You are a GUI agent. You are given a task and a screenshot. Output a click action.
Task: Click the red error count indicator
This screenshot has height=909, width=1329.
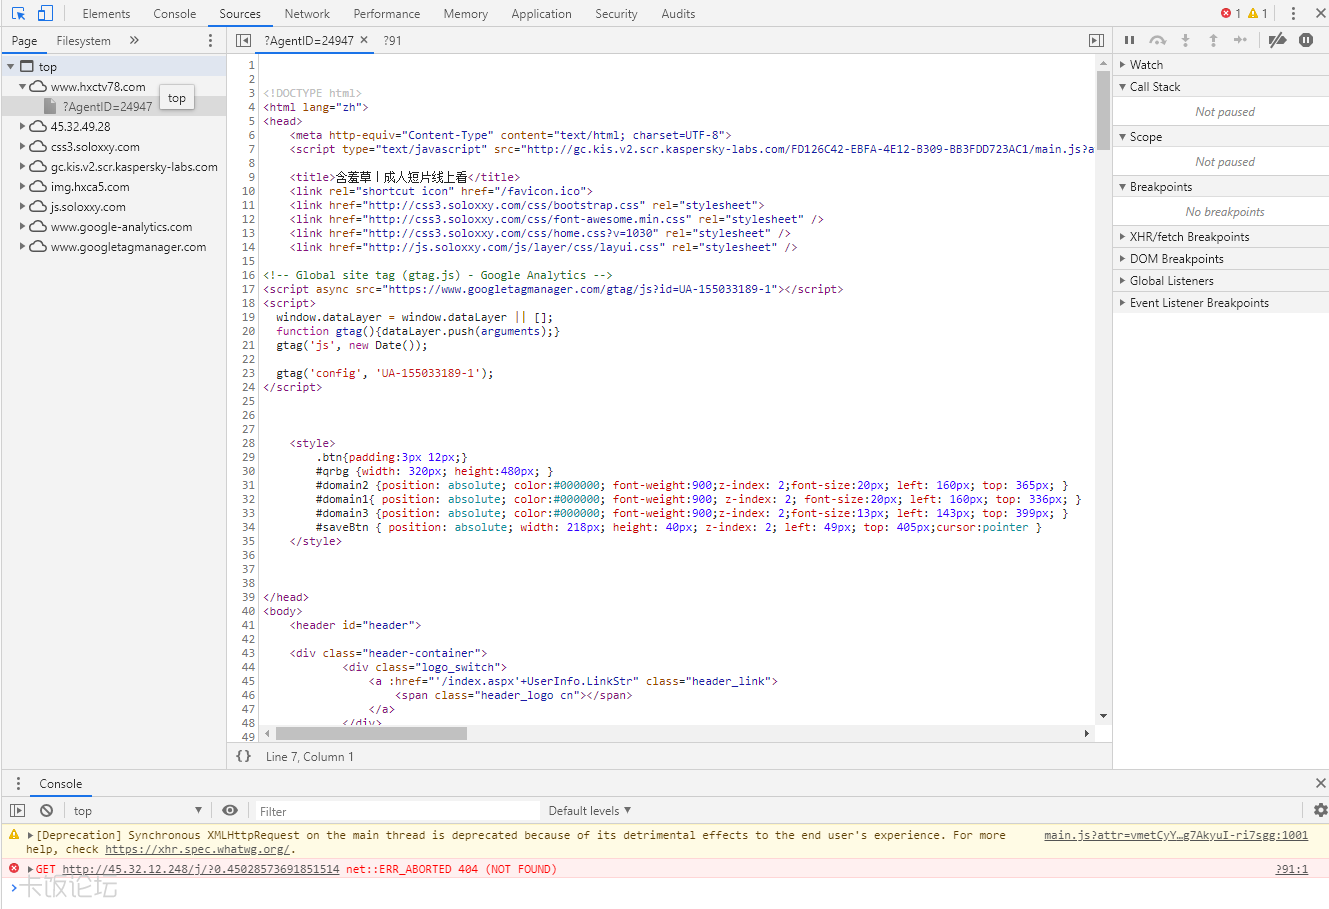[x=1231, y=13]
